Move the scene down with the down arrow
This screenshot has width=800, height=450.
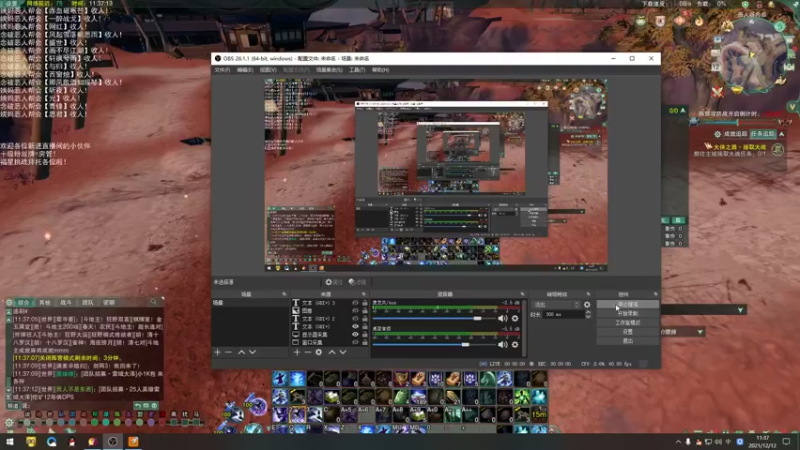pos(252,352)
